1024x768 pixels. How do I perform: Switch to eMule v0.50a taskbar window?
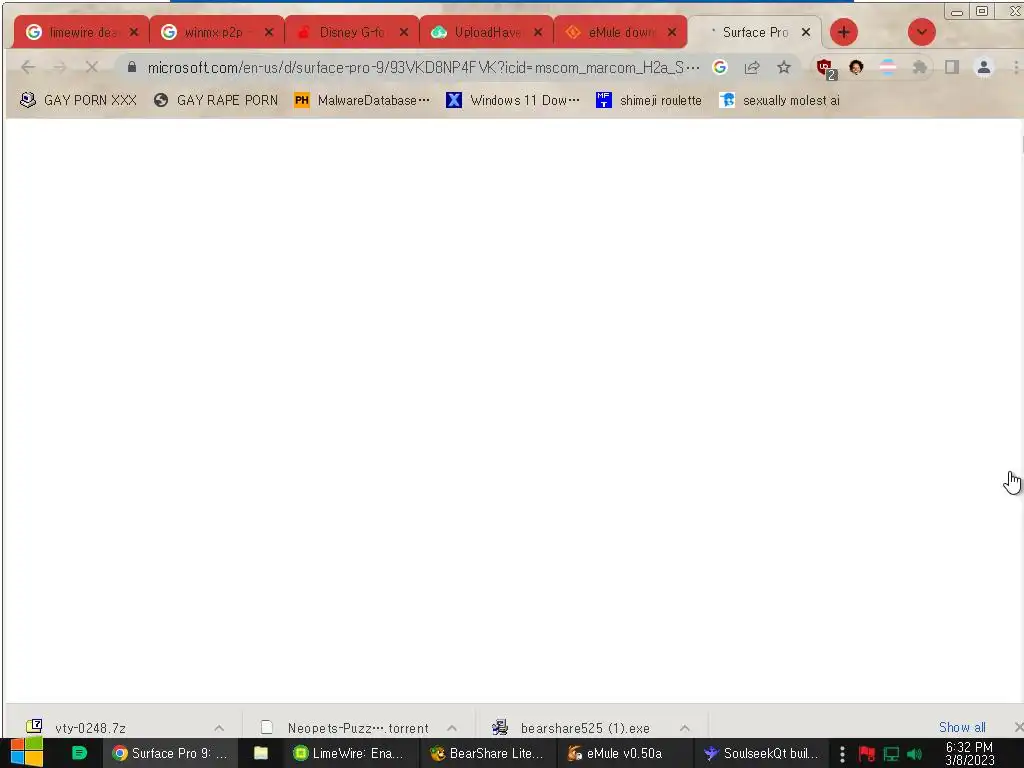click(x=624, y=753)
